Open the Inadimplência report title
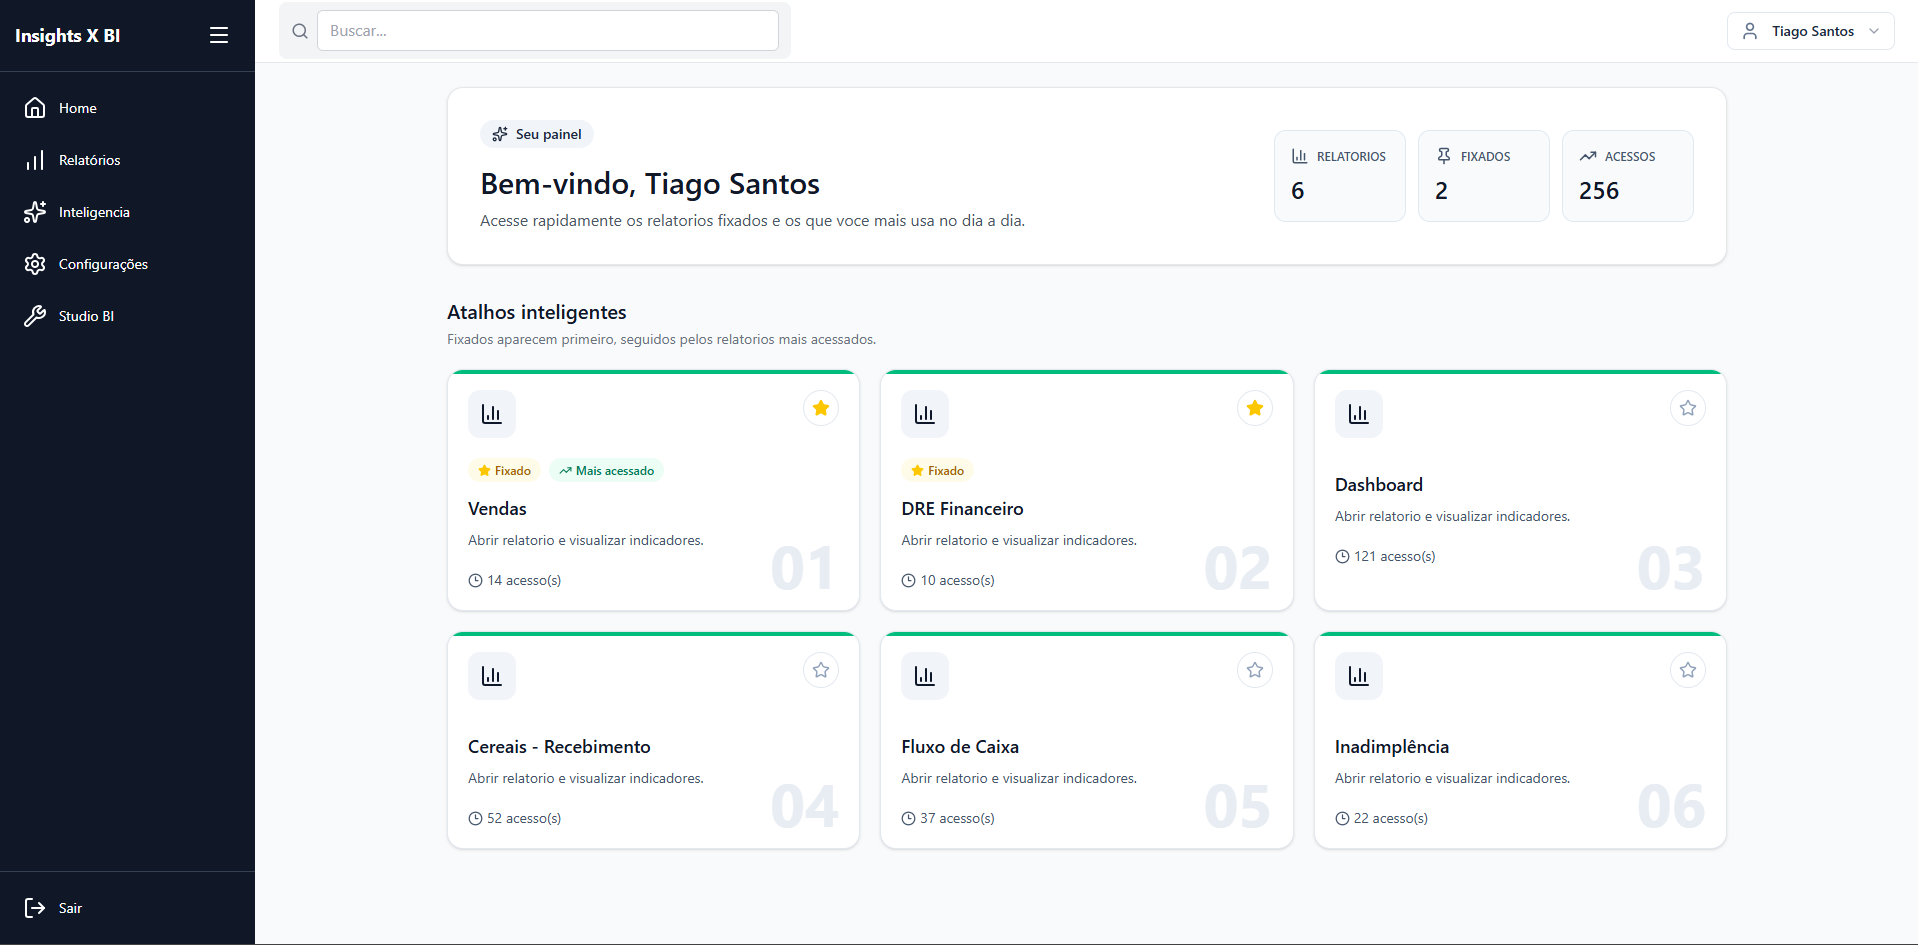This screenshot has width=1918, height=945. point(1391,747)
